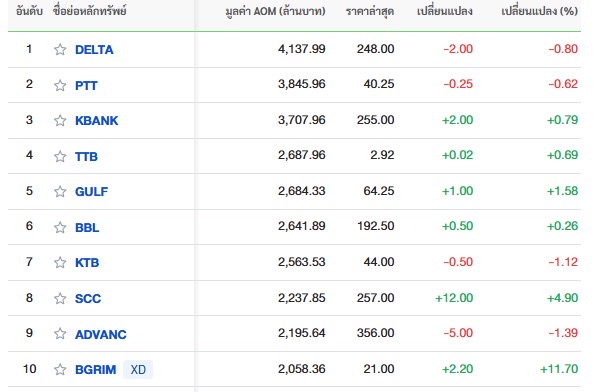The width and height of the screenshot is (601, 392).
Task: Sort by มูลค่า AOM (ล้านบาท) column header
Action: (275, 11)
